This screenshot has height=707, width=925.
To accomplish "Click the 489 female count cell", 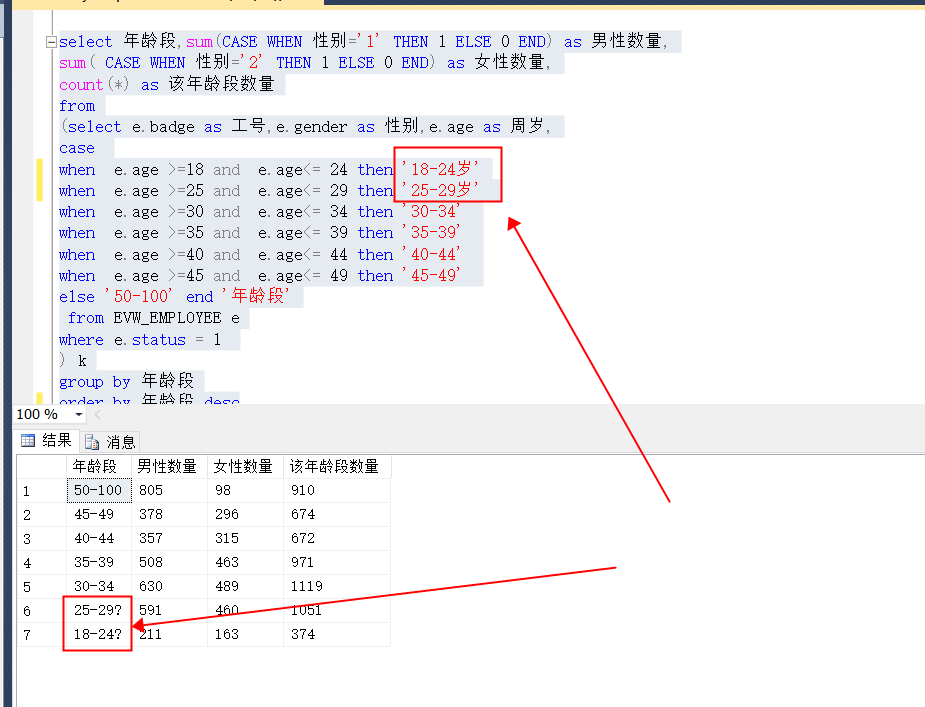I will pyautogui.click(x=245, y=586).
